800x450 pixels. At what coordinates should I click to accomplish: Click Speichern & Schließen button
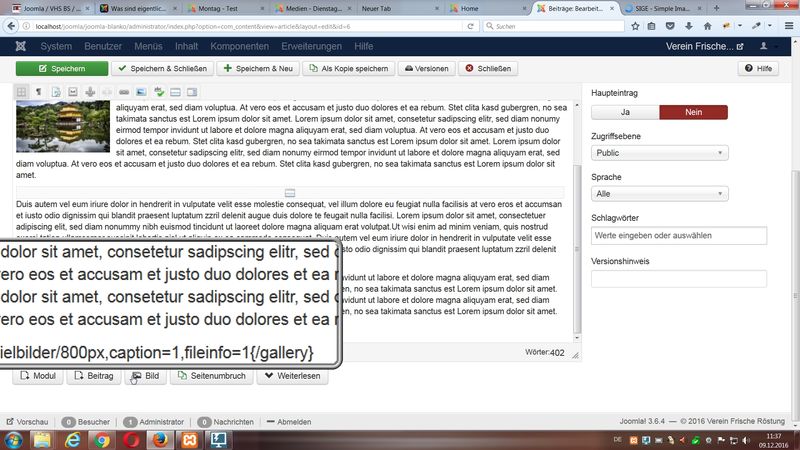162,68
